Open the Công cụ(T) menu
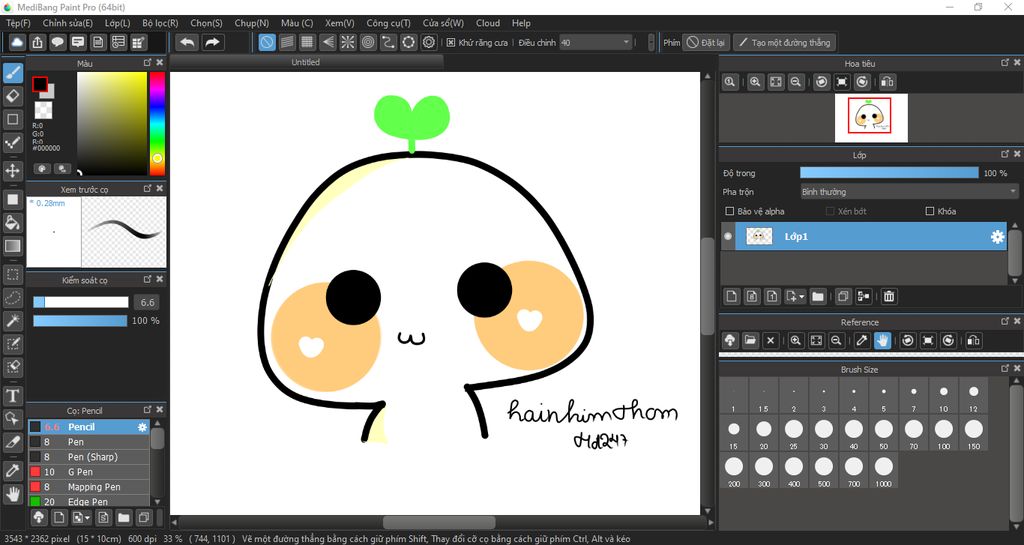 pyautogui.click(x=388, y=23)
